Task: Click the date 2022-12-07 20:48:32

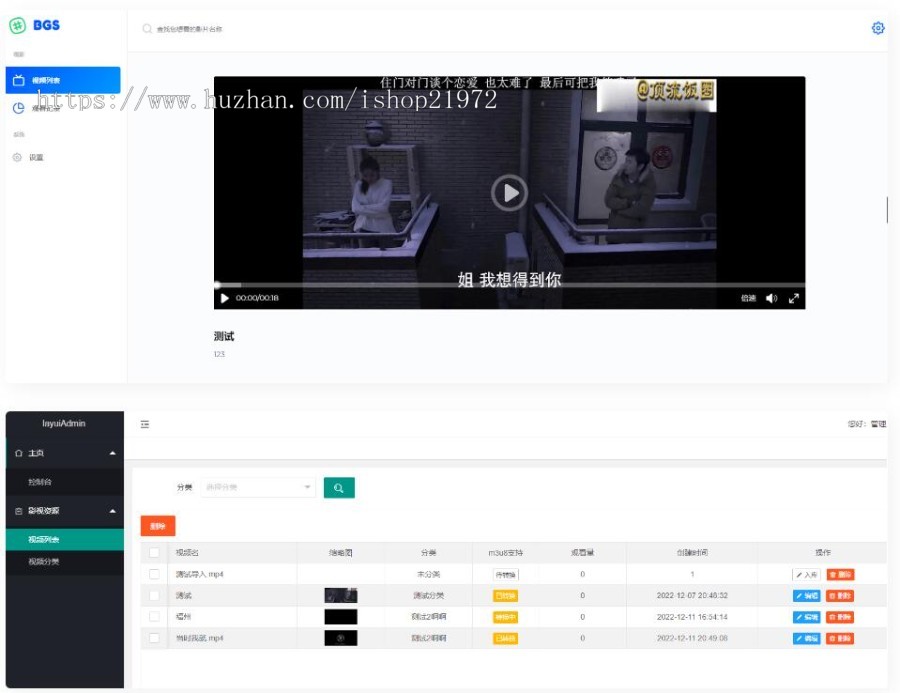Action: pos(692,595)
